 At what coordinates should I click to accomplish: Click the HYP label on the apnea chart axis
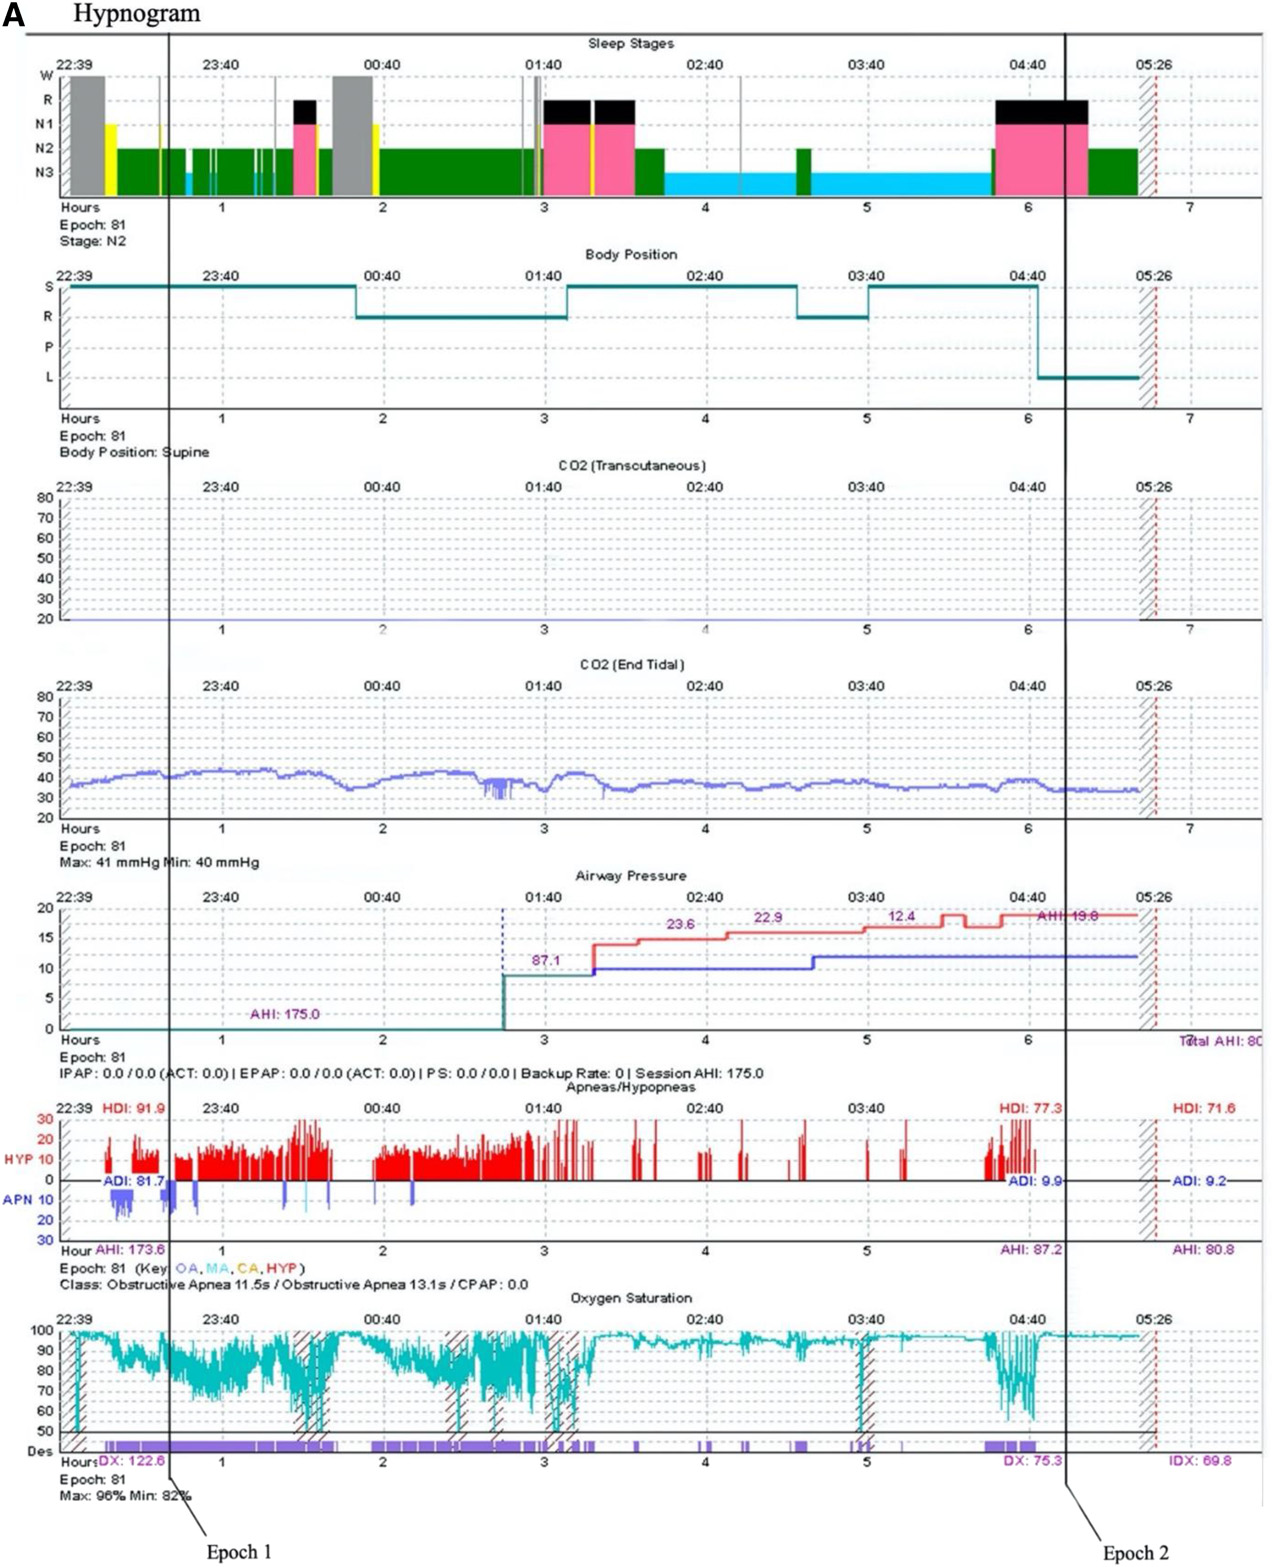tap(19, 1159)
